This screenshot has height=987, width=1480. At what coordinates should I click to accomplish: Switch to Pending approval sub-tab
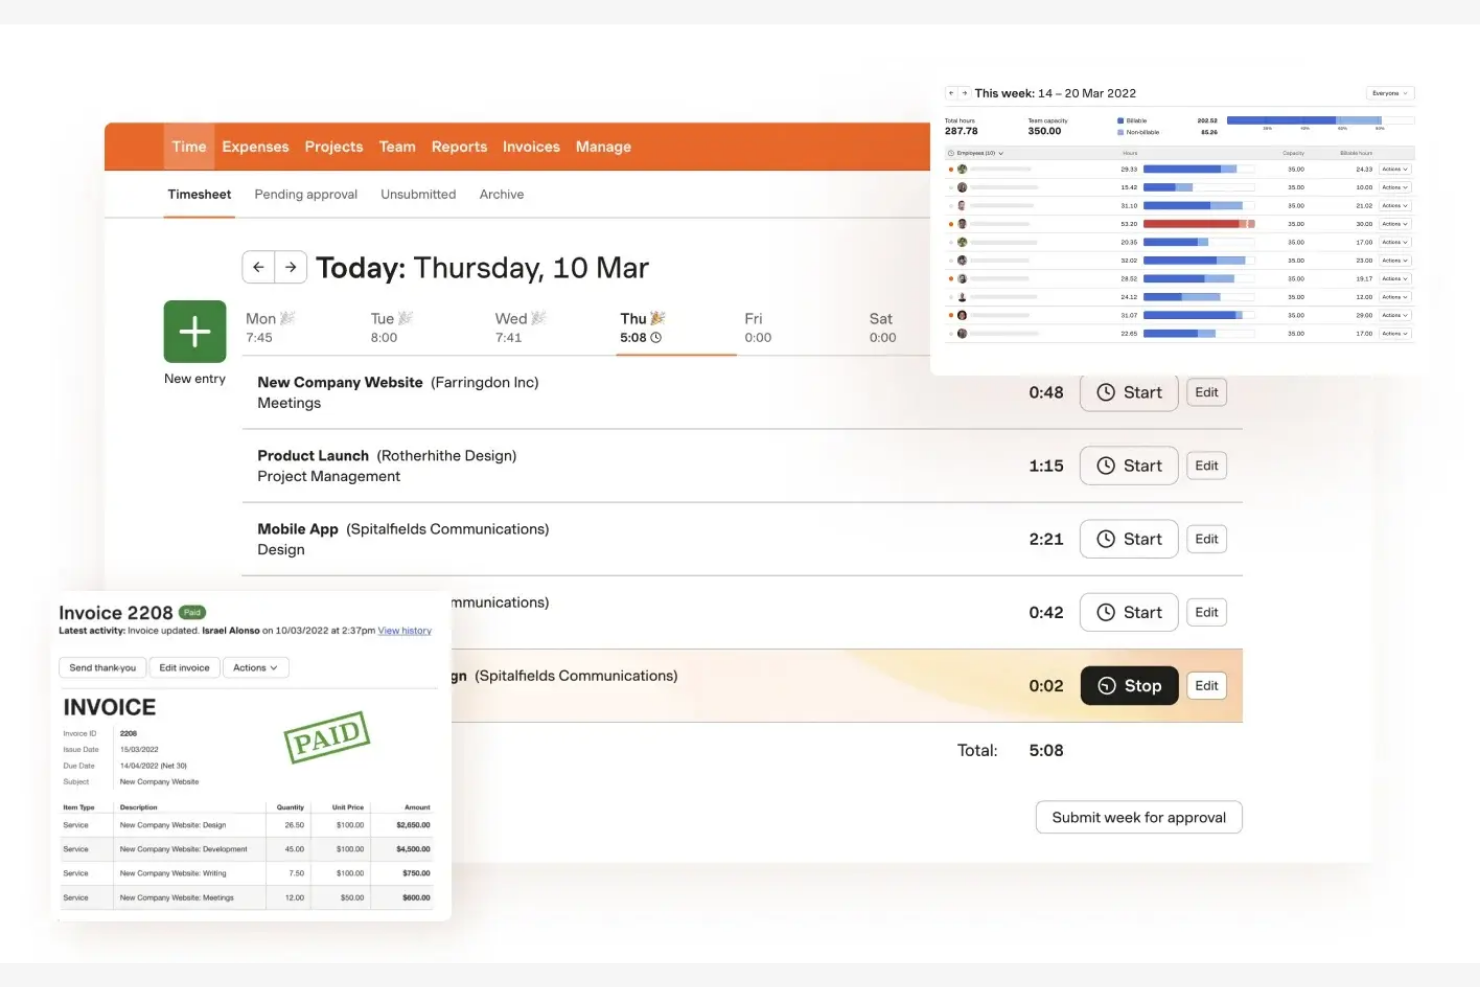305,194
